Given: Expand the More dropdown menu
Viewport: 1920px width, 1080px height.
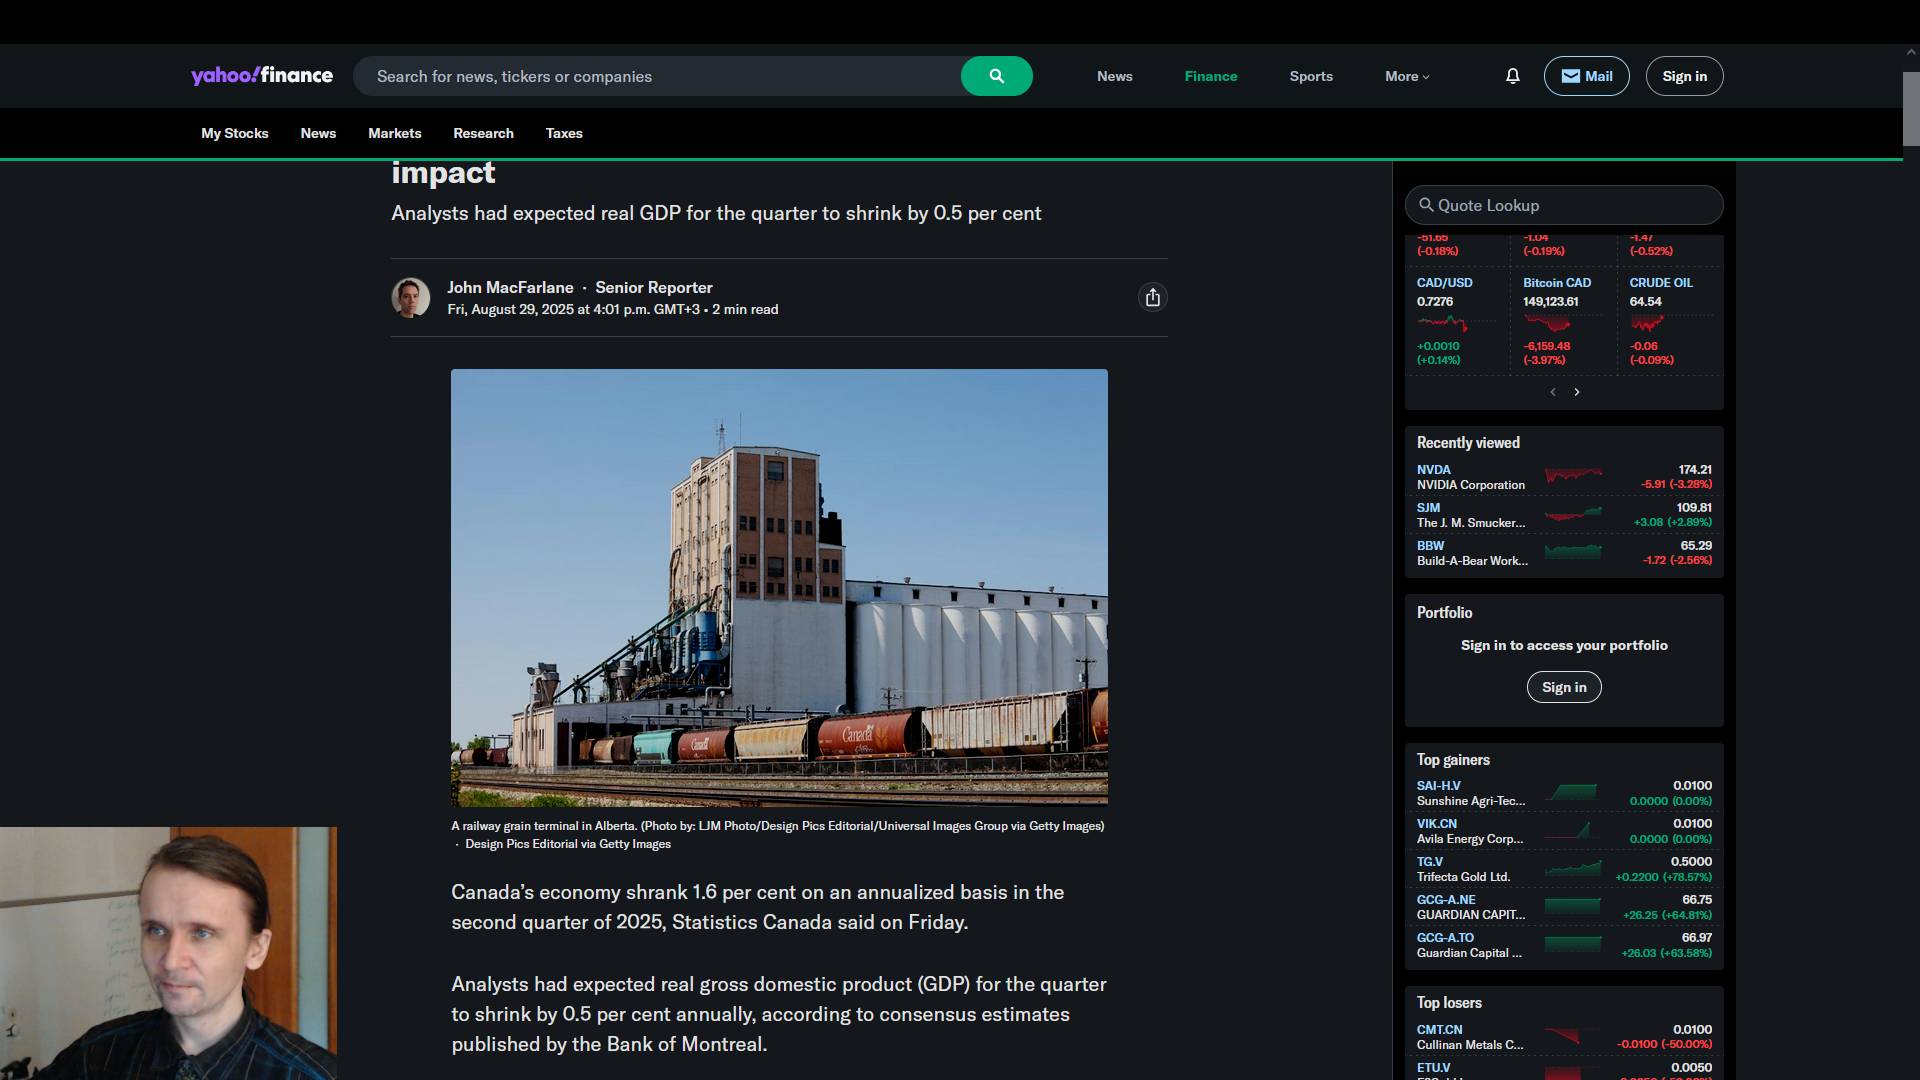Looking at the screenshot, I should pyautogui.click(x=1406, y=76).
